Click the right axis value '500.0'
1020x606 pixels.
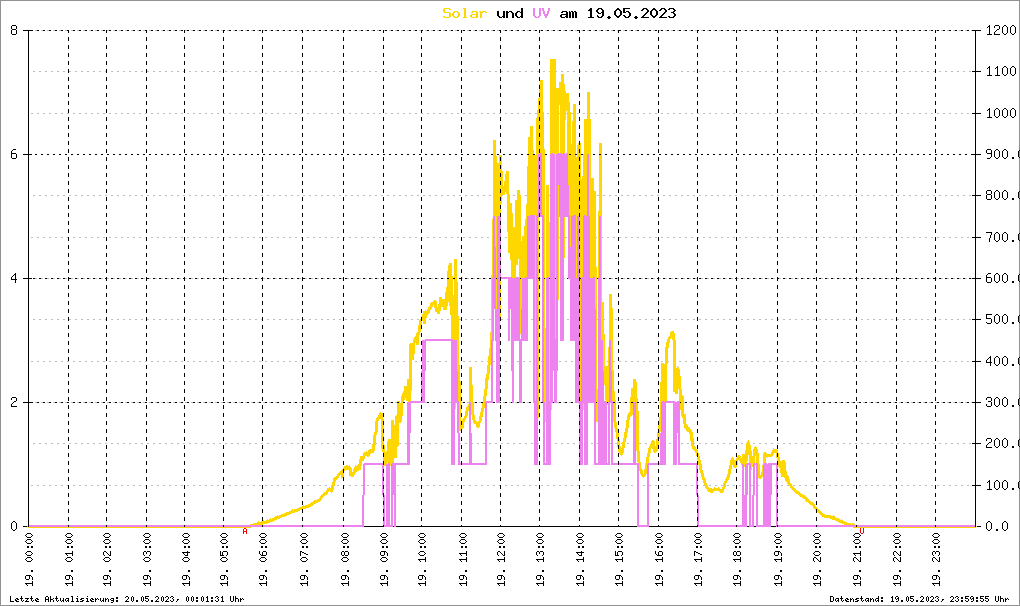[x=1002, y=319]
